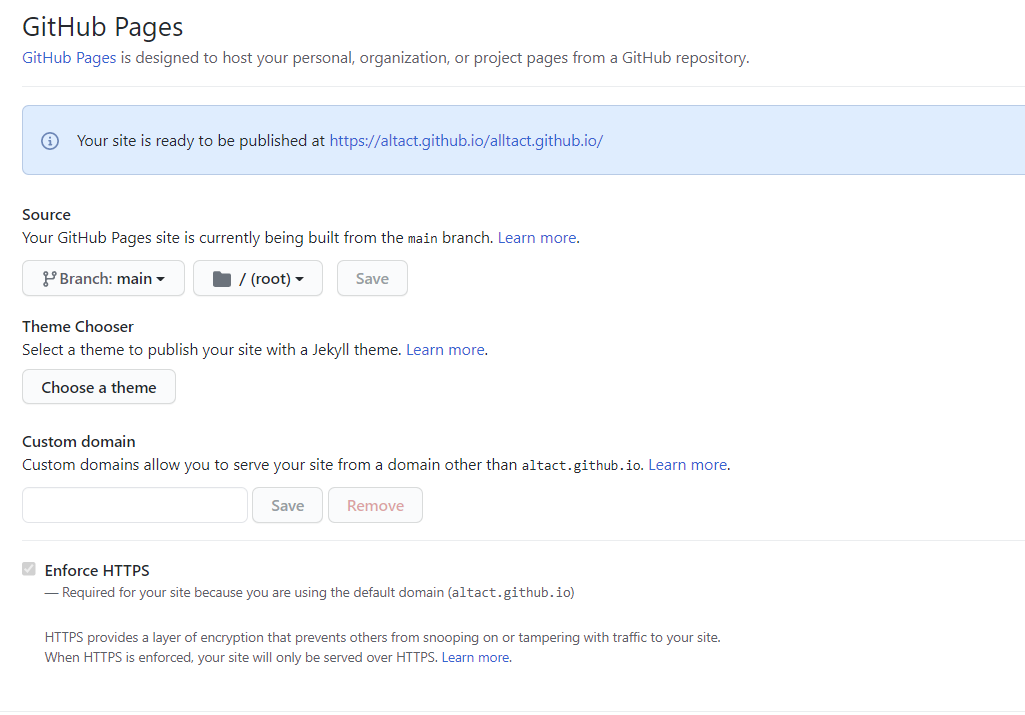Viewport: 1025px width, 715px height.
Task: Open Learn more link under Custom domain
Action: (688, 465)
